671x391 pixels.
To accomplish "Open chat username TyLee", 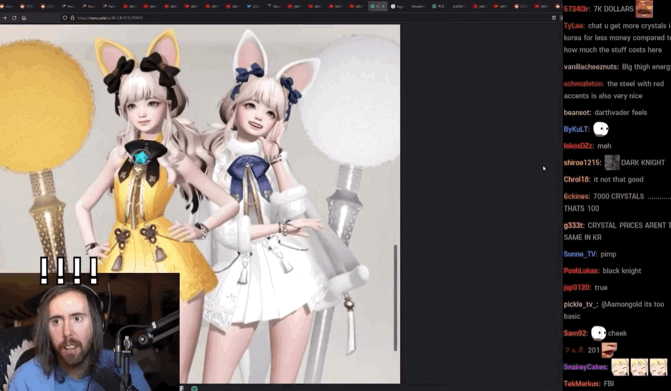I will (573, 26).
